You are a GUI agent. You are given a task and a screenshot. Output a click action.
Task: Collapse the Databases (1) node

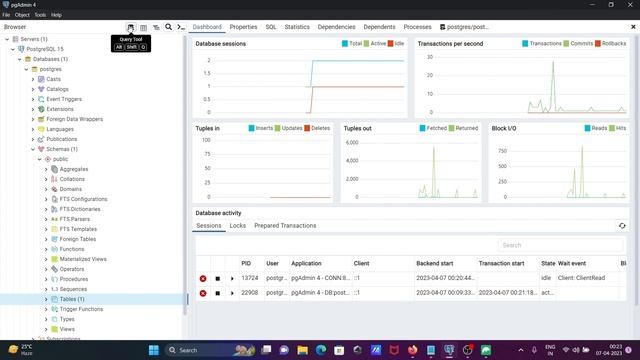click(20, 59)
